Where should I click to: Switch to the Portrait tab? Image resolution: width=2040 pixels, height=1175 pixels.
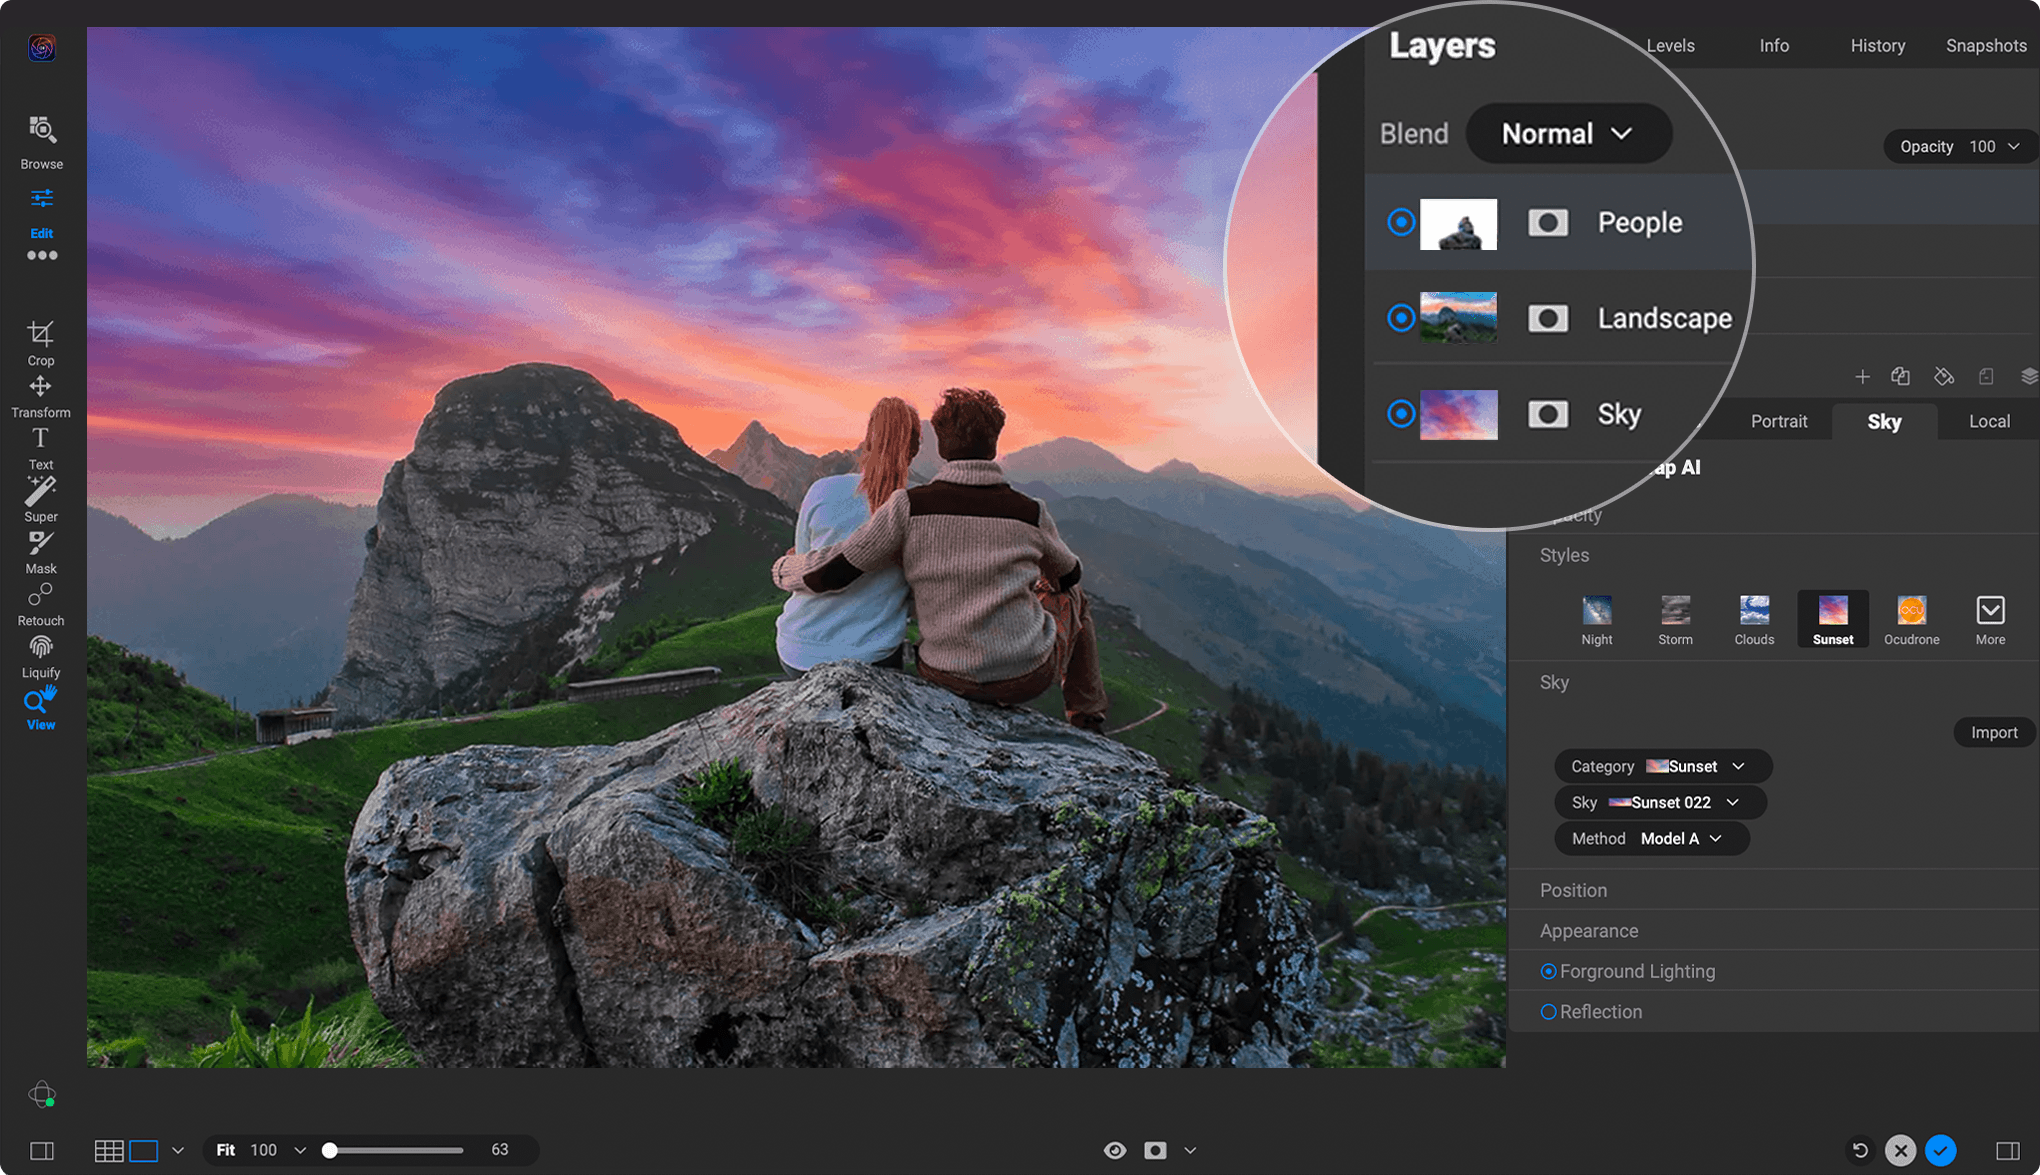point(1779,421)
